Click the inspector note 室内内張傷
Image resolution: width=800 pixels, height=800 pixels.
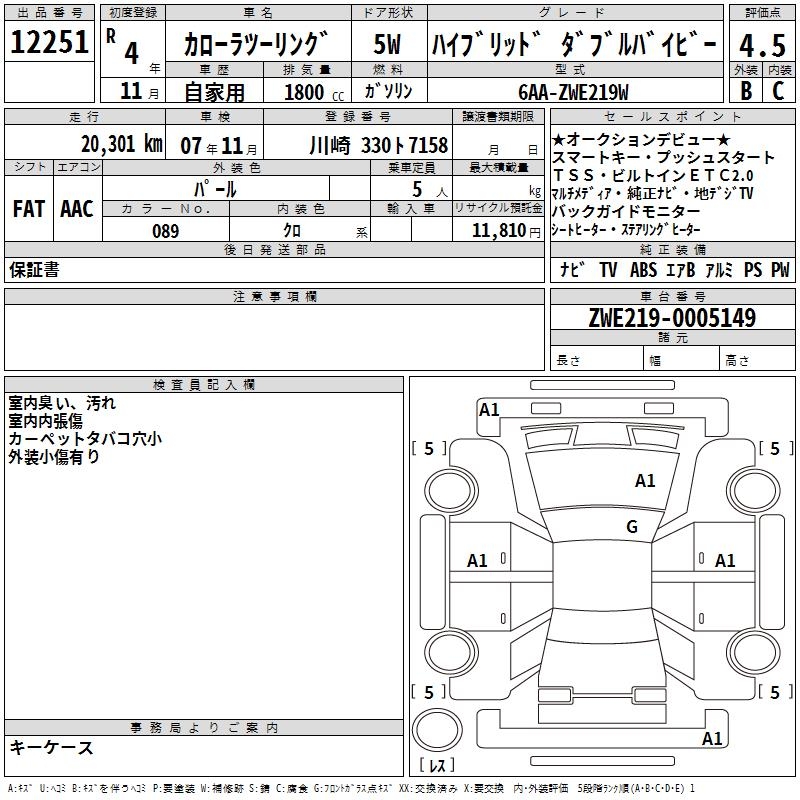point(45,421)
